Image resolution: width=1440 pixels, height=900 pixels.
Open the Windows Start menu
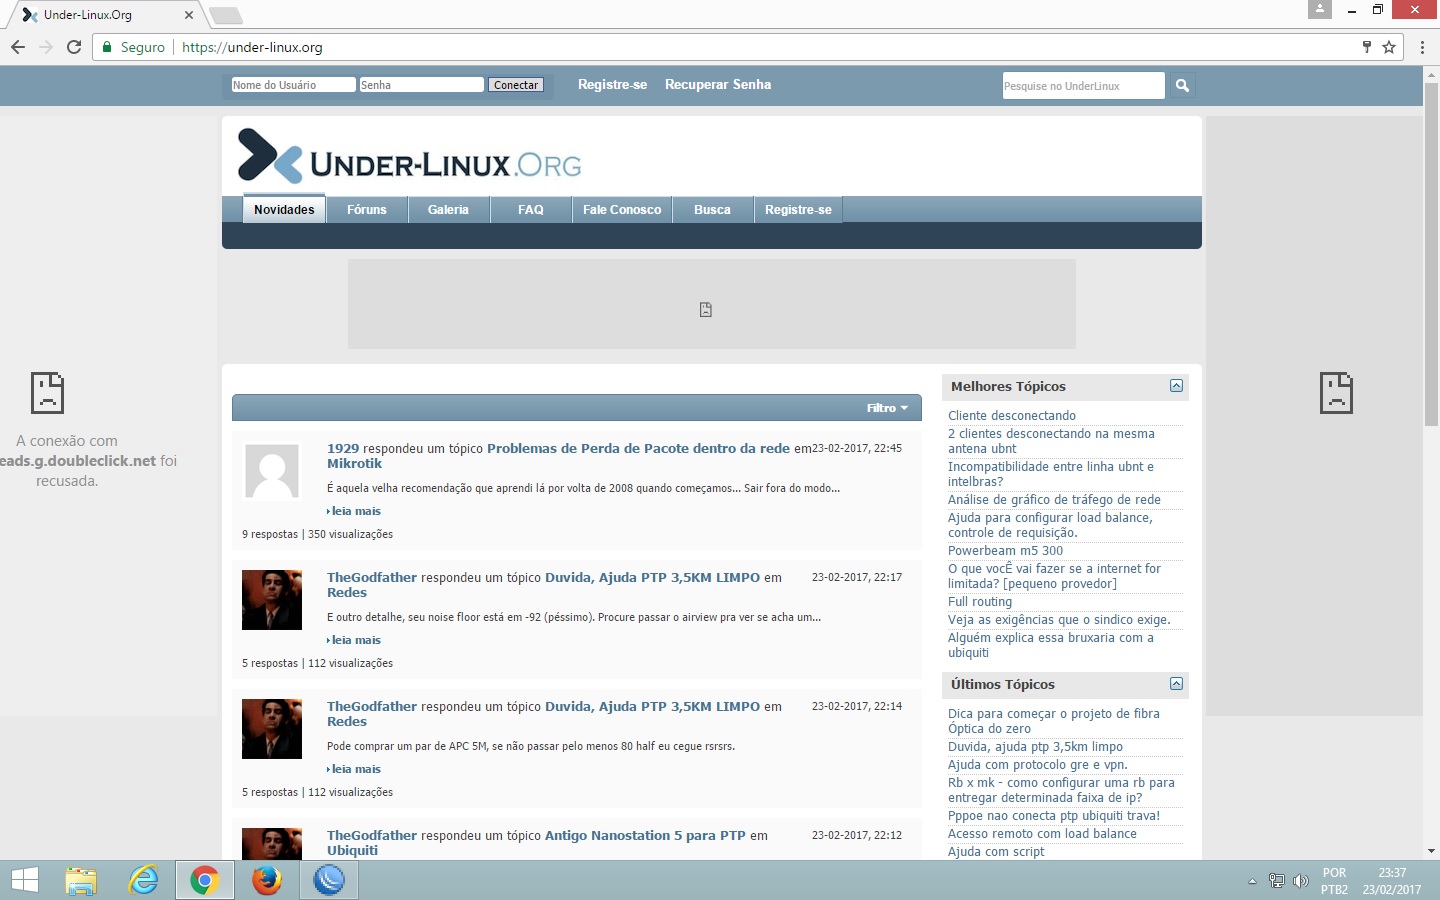pos(25,880)
